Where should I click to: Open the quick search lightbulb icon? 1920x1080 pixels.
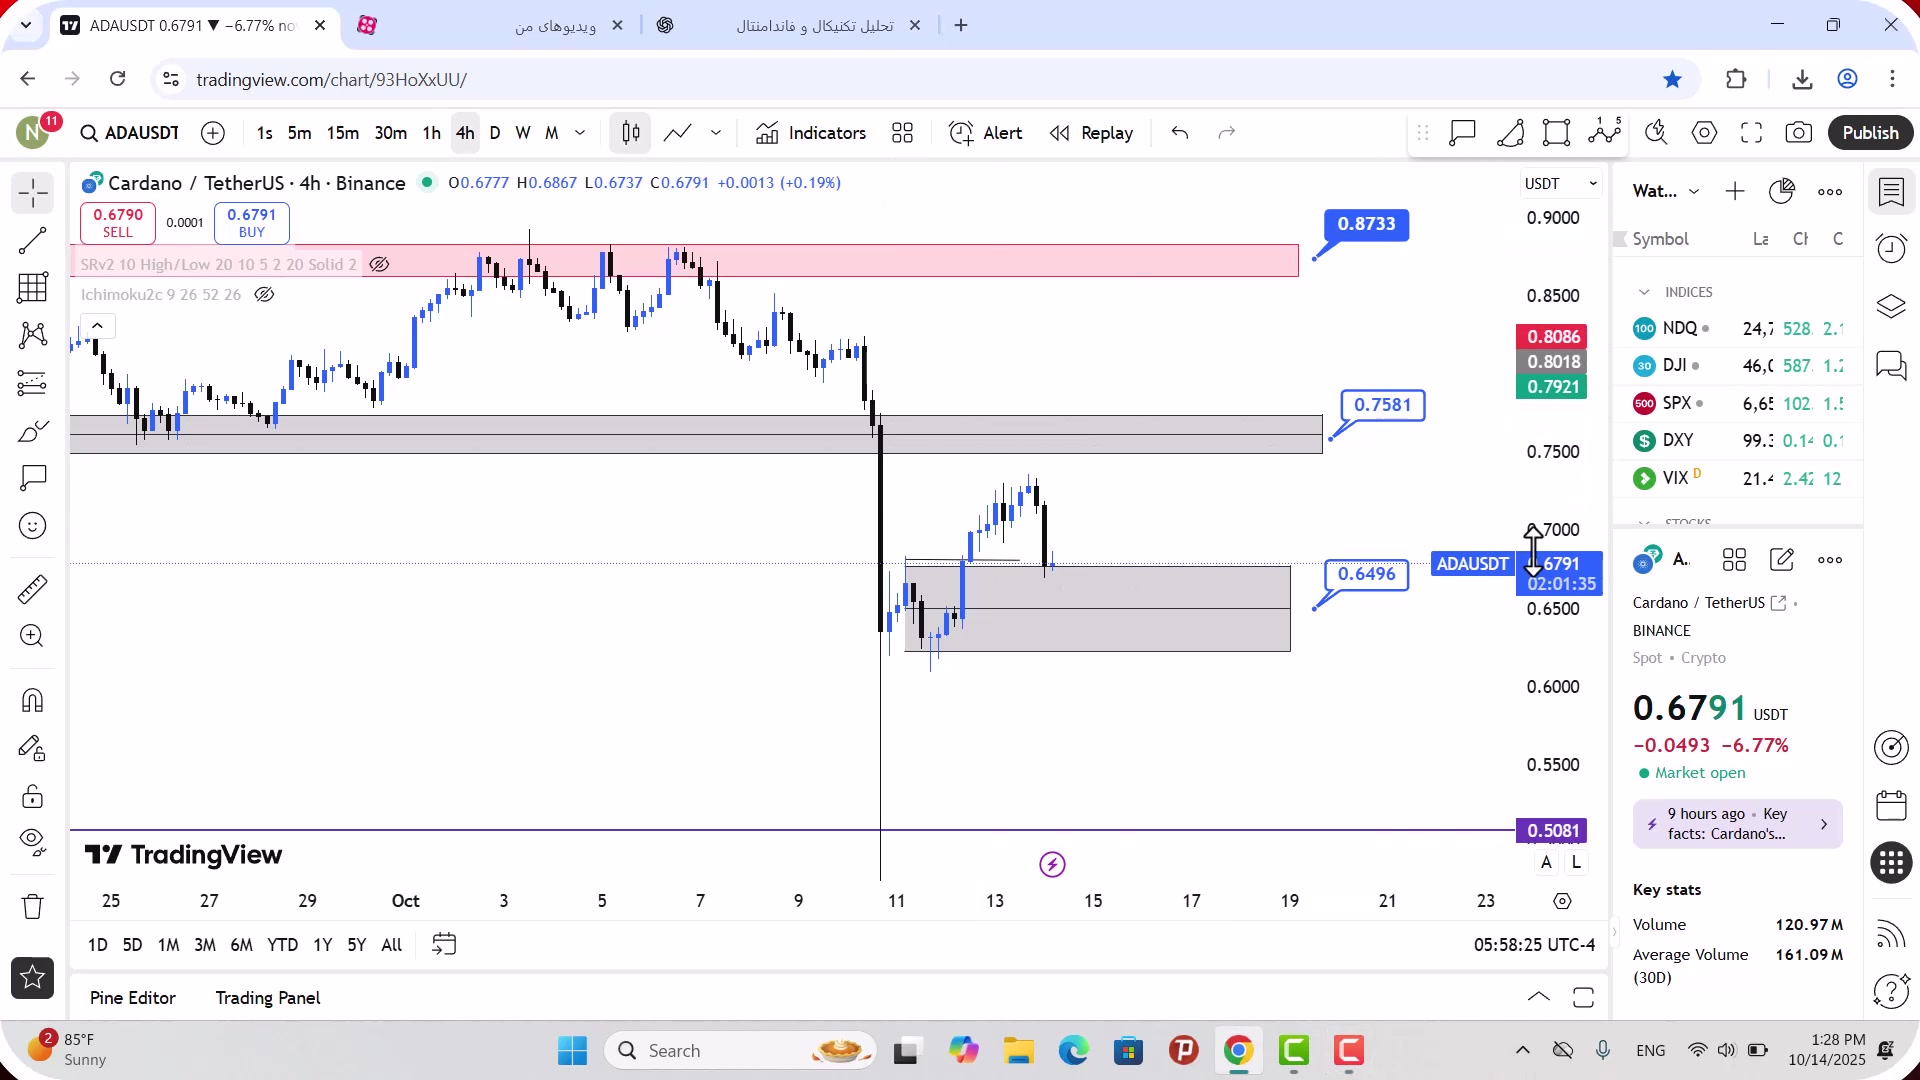coord(1656,133)
